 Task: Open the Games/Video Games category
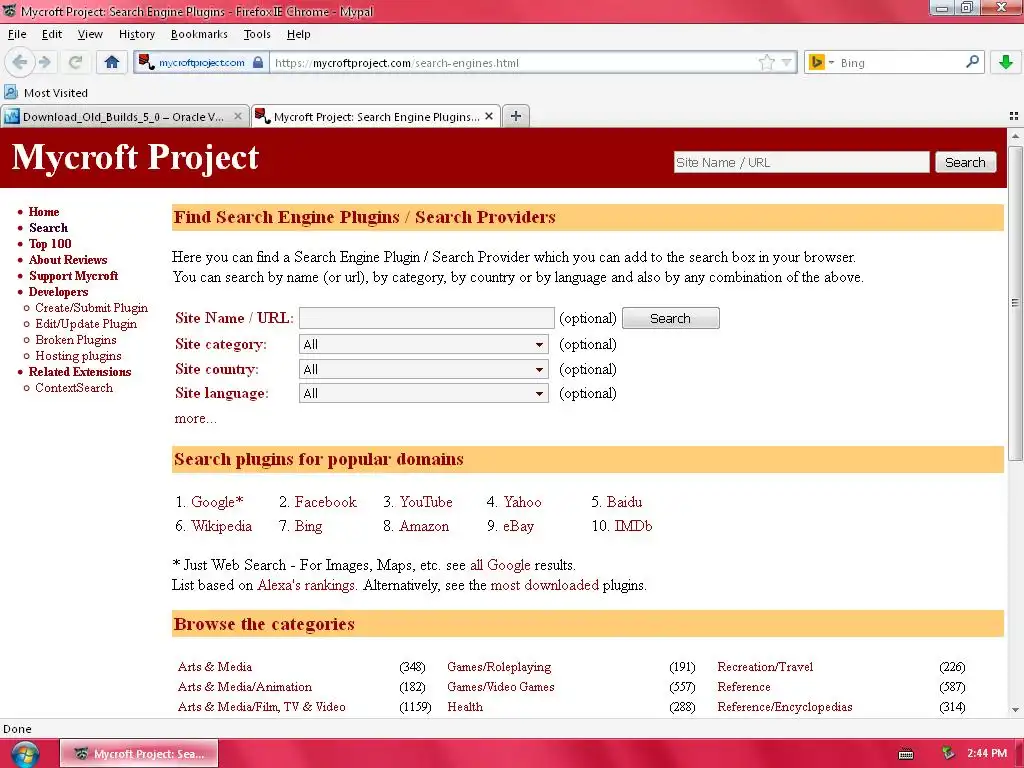tap(501, 687)
